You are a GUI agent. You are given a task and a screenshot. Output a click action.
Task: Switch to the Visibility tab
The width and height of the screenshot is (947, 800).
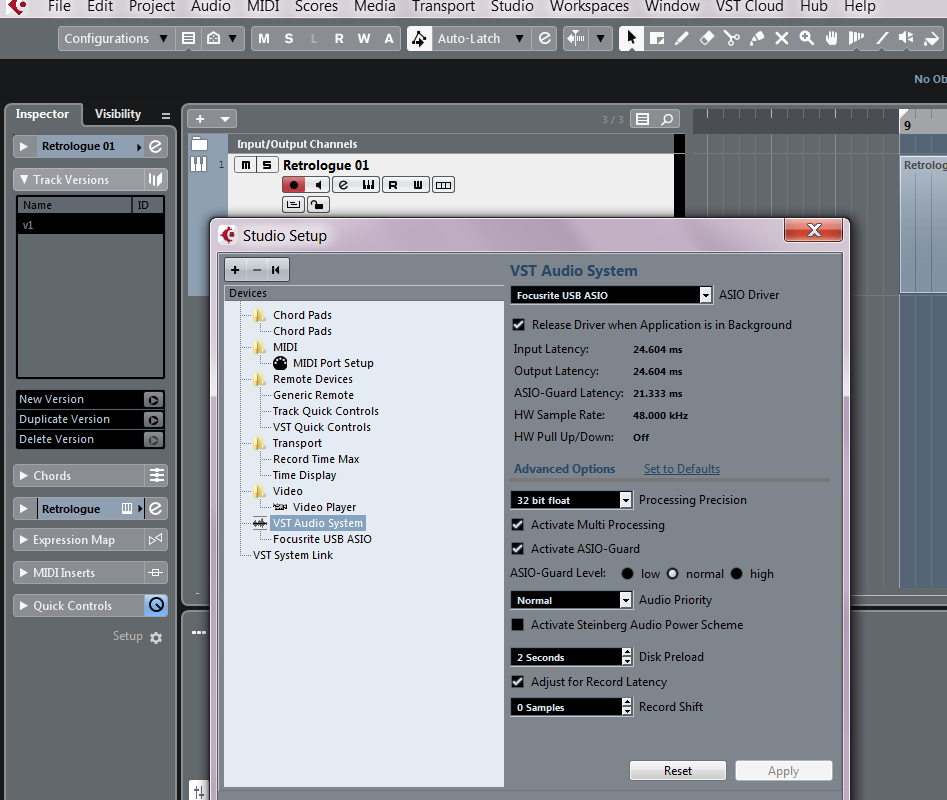coord(118,114)
